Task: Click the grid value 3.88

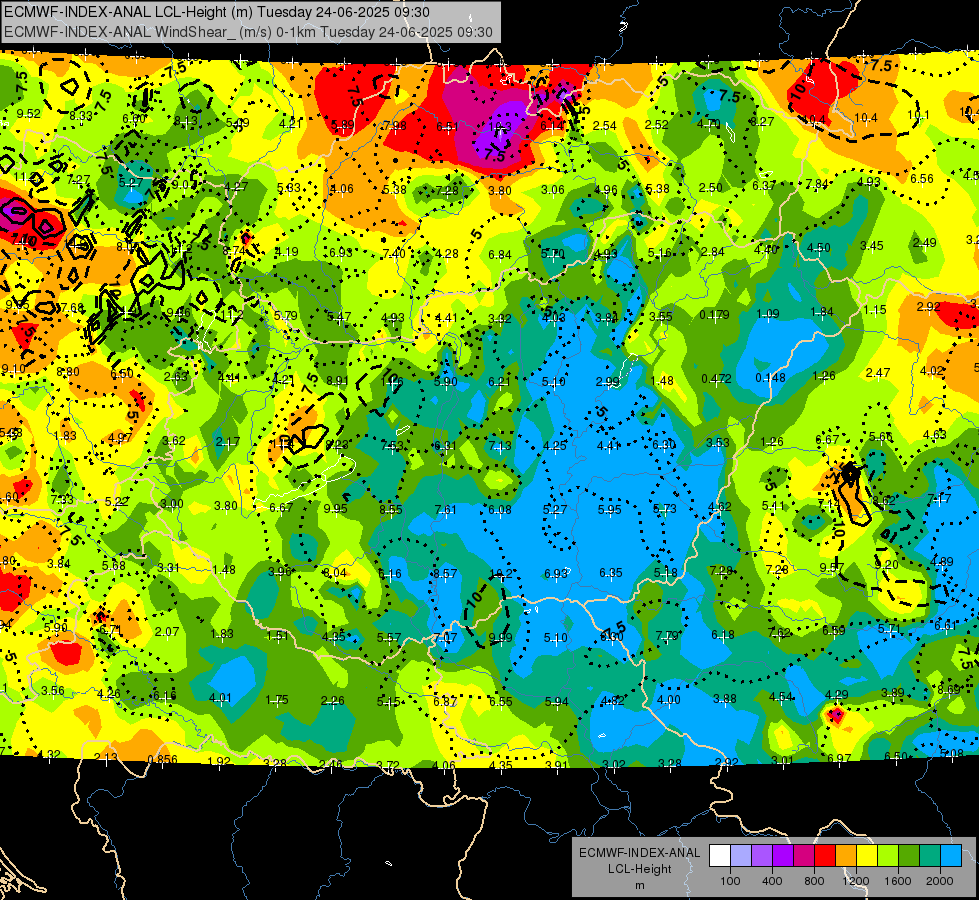Action: [x=725, y=698]
